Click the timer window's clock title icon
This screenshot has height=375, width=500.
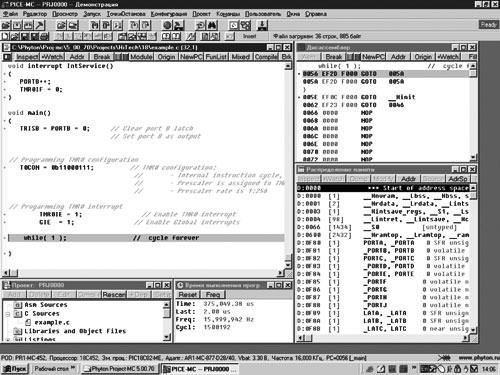coord(180,285)
